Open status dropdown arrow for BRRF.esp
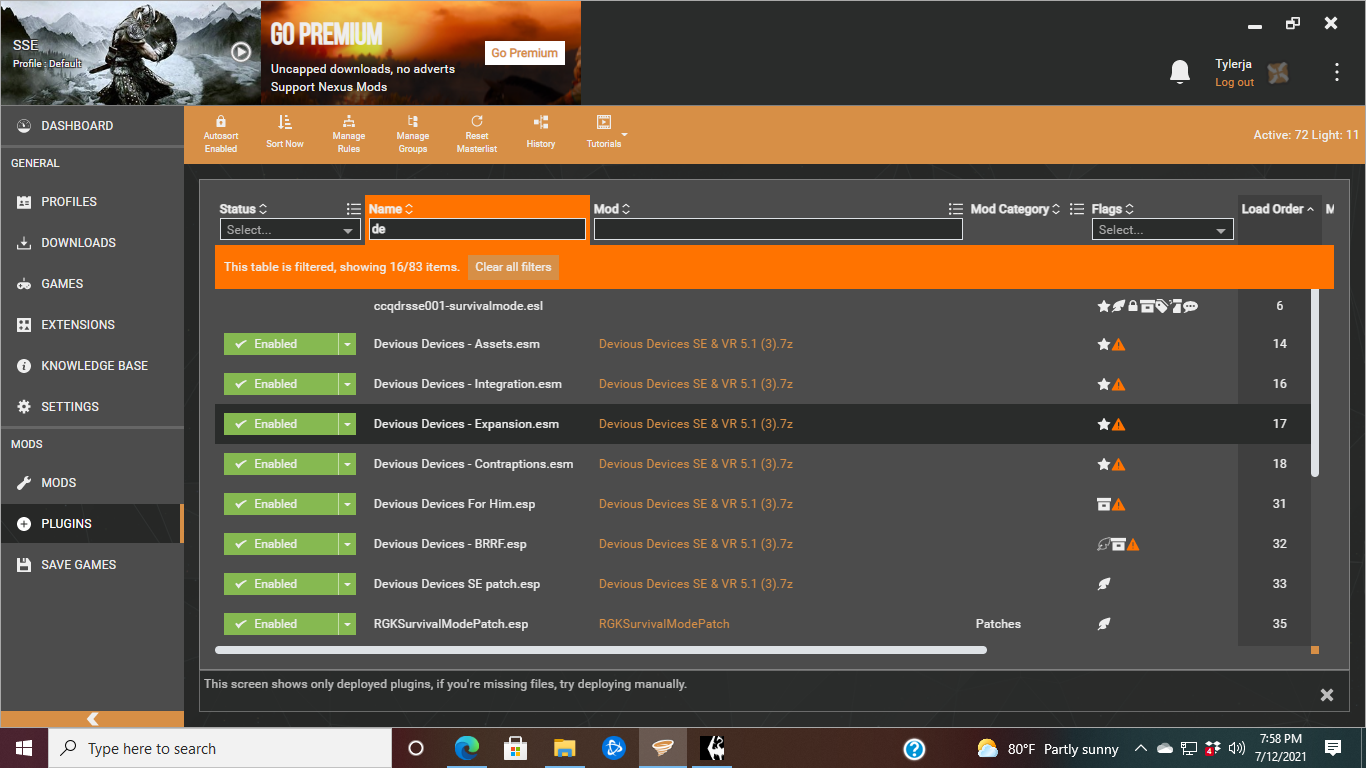1366x768 pixels. [x=348, y=544]
